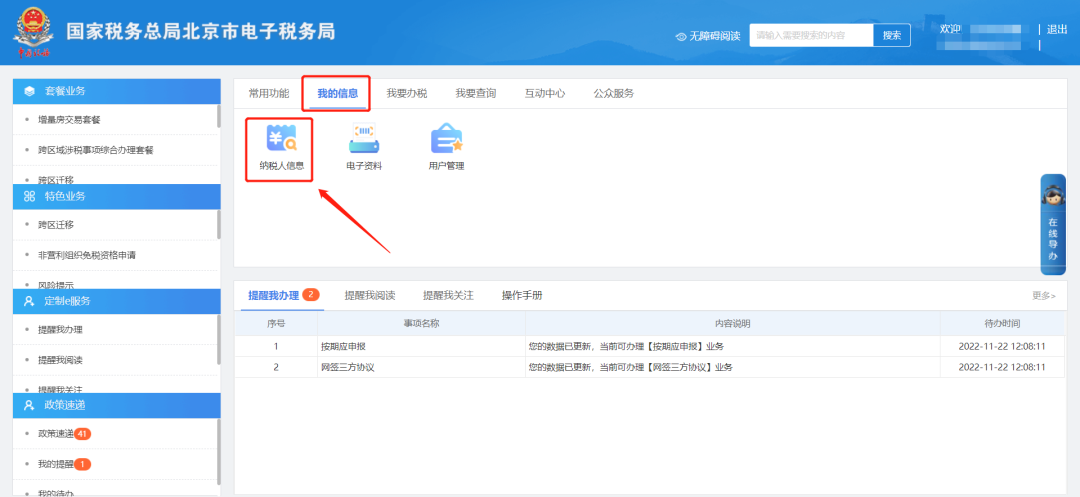Click the 定制e服务 list scrollbar
This screenshot has height=497, width=1080.
click(x=219, y=339)
